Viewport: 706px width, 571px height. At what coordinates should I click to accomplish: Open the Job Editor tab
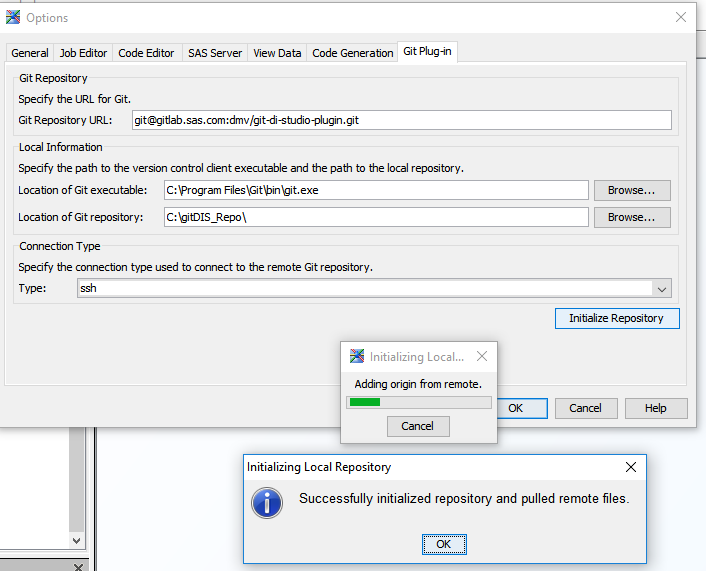tap(83, 53)
